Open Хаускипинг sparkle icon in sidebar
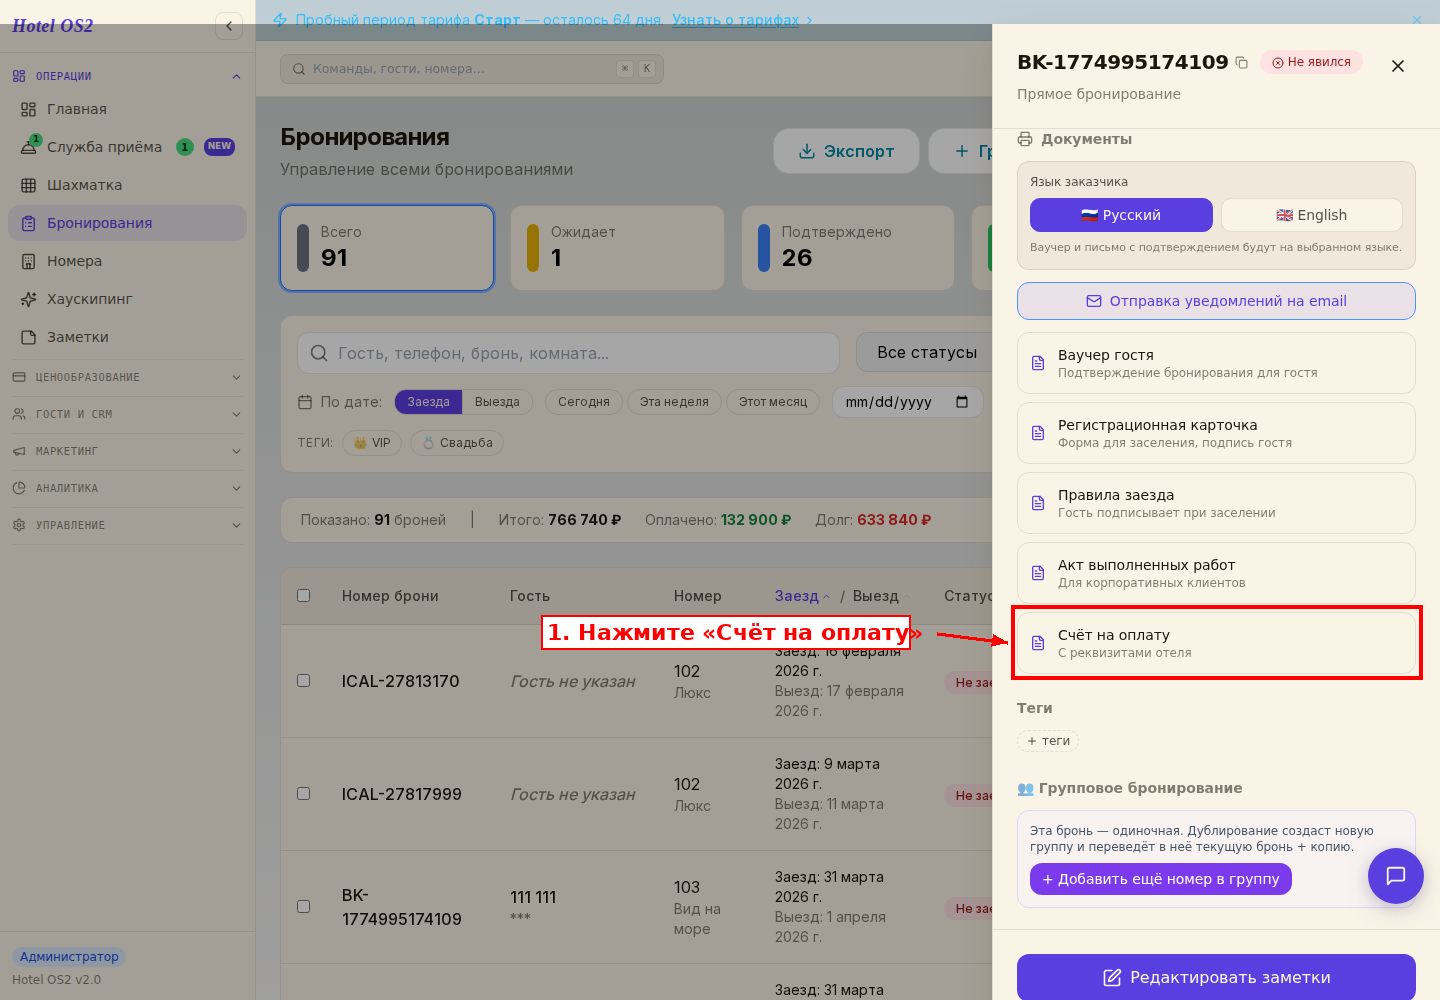The width and height of the screenshot is (1440, 1000). click(28, 299)
